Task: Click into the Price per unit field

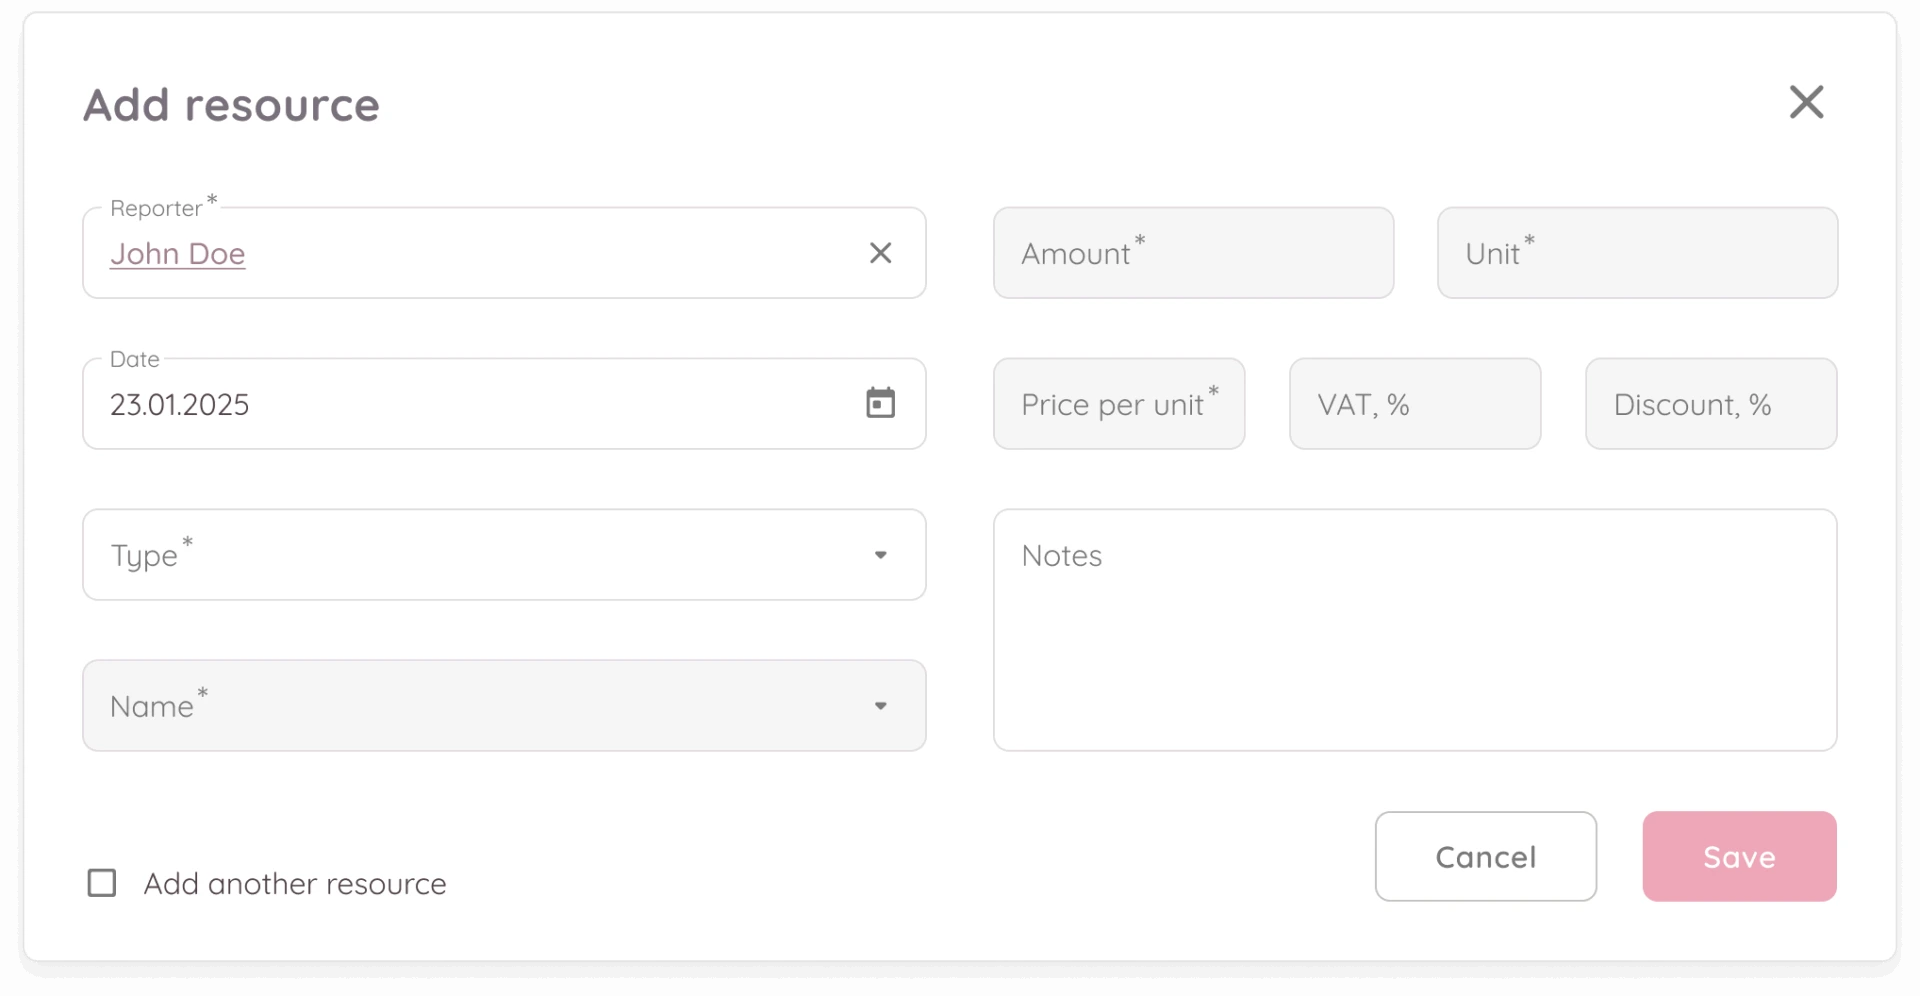Action: pyautogui.click(x=1118, y=404)
